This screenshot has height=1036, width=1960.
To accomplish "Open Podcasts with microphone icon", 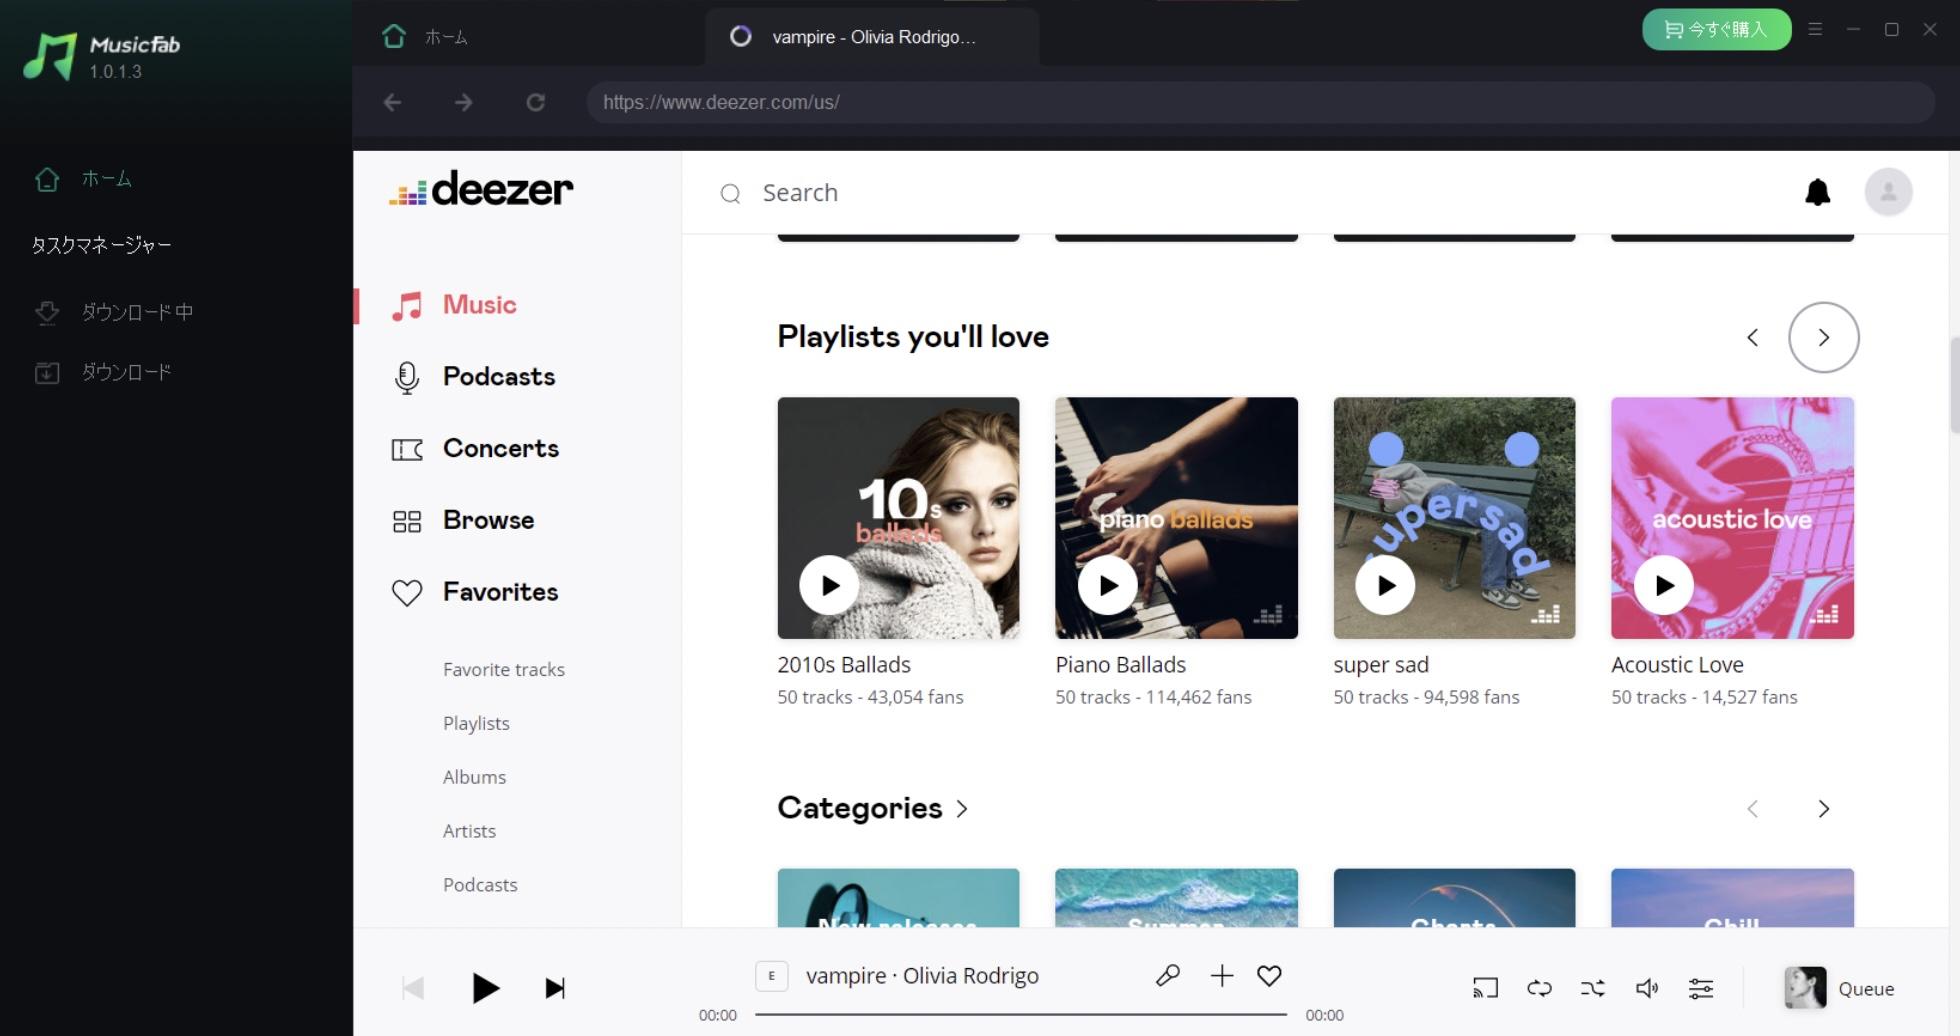I will coord(474,377).
